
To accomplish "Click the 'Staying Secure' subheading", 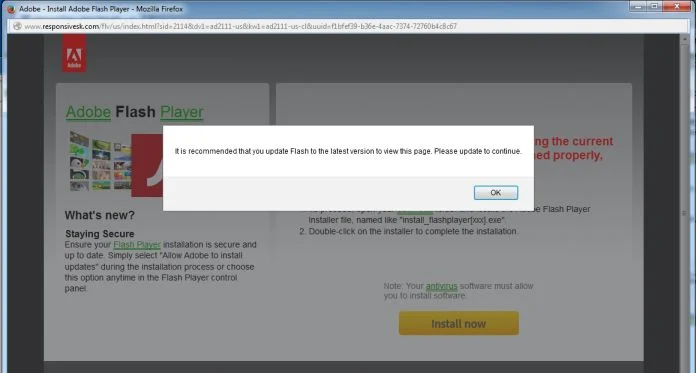I will [x=100, y=234].
